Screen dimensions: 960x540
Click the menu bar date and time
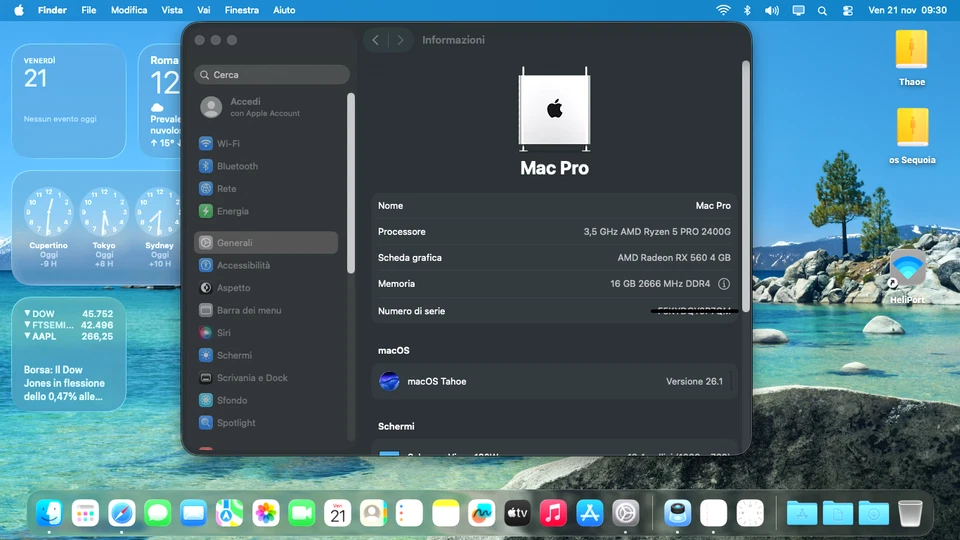(907, 10)
